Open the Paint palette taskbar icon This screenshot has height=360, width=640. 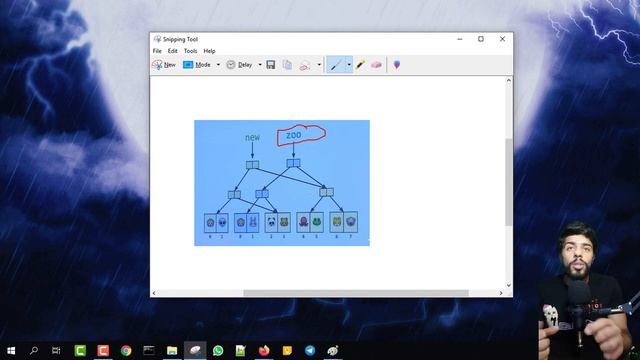coord(333,351)
